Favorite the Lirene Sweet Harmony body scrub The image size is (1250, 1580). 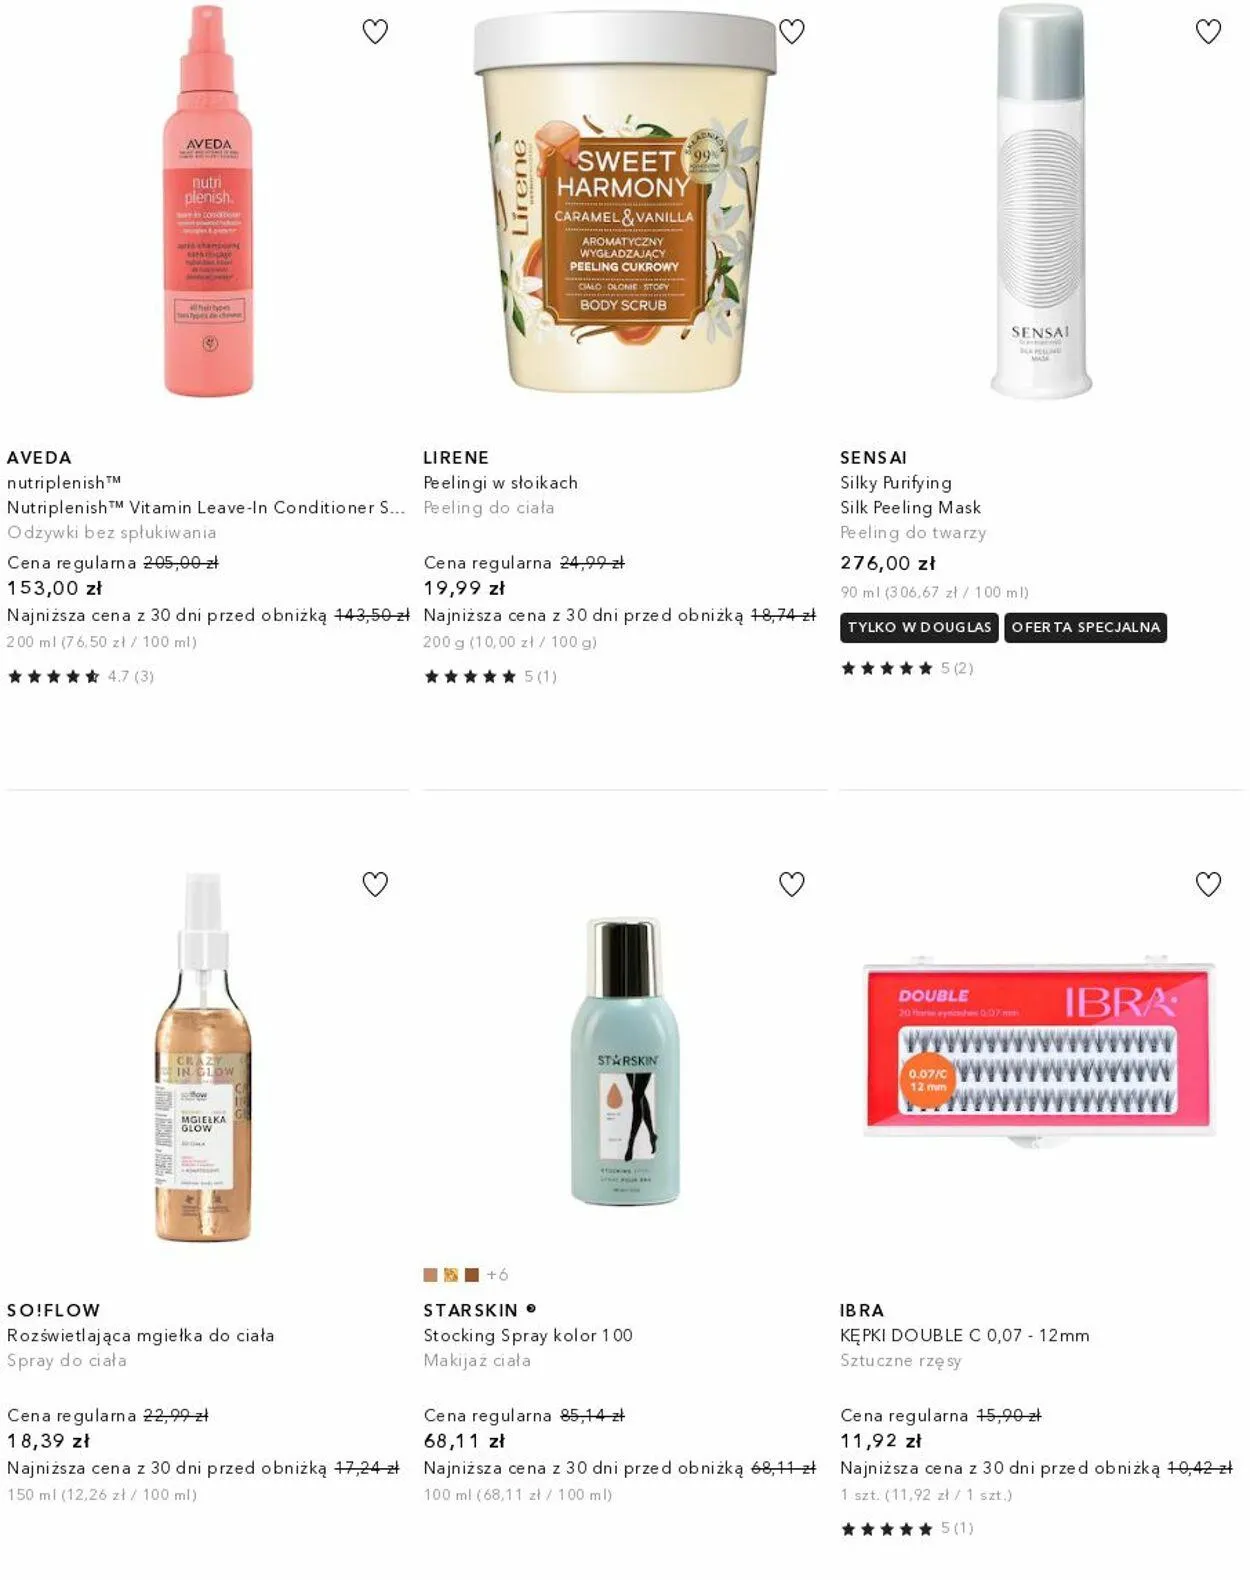(792, 32)
